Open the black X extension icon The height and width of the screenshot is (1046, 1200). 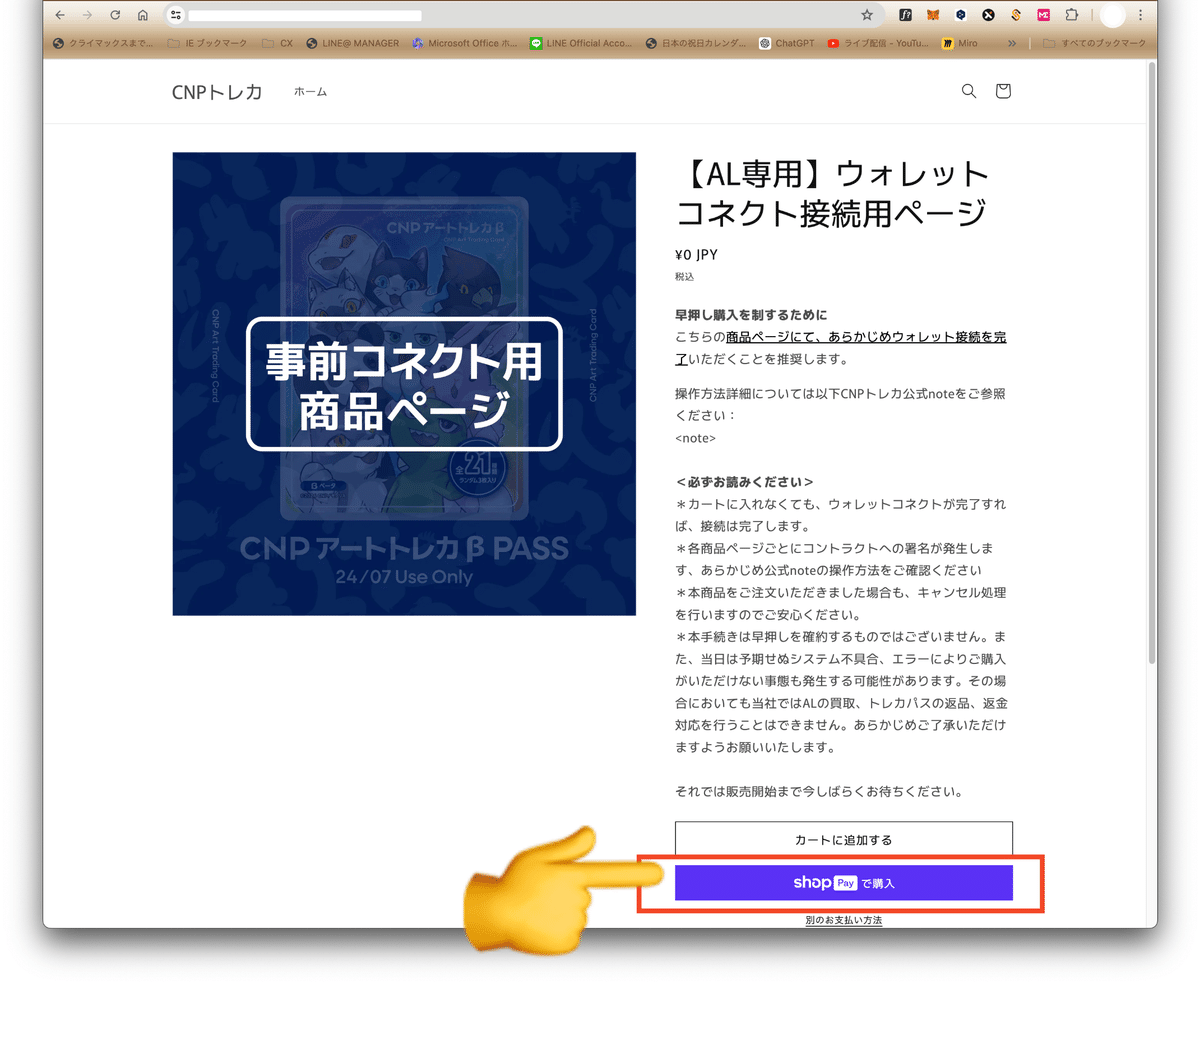(988, 15)
